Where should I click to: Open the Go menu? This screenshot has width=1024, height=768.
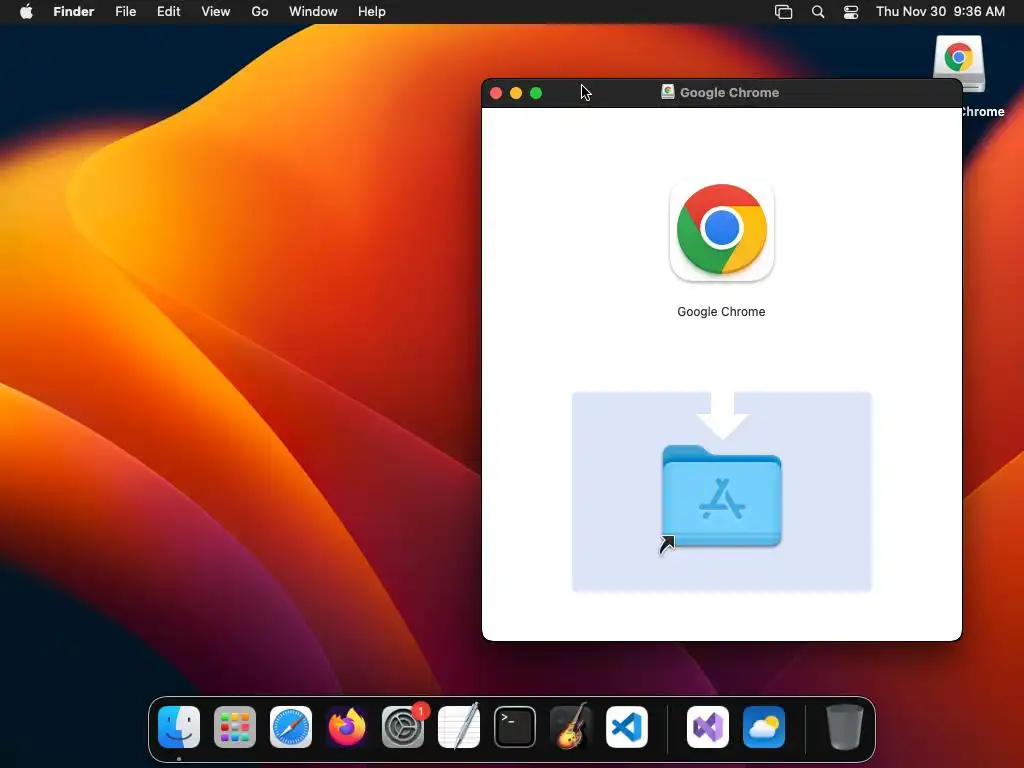(260, 12)
